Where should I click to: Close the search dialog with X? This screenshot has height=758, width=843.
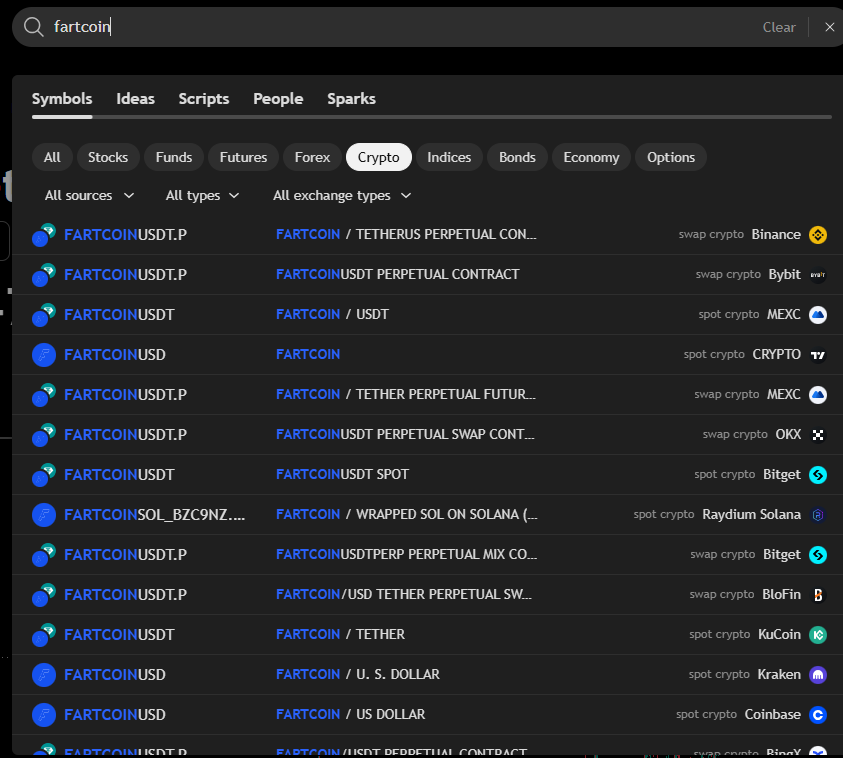(830, 27)
